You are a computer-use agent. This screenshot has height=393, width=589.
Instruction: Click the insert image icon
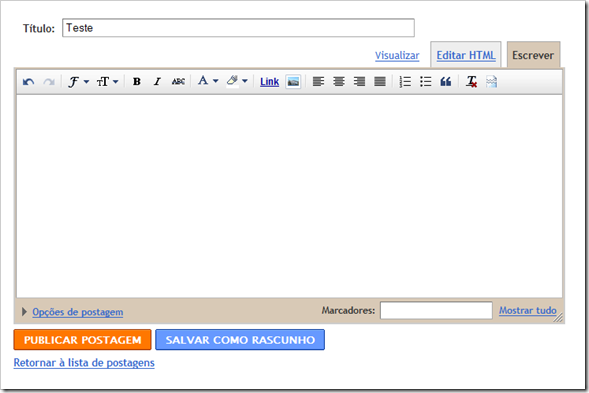point(293,82)
